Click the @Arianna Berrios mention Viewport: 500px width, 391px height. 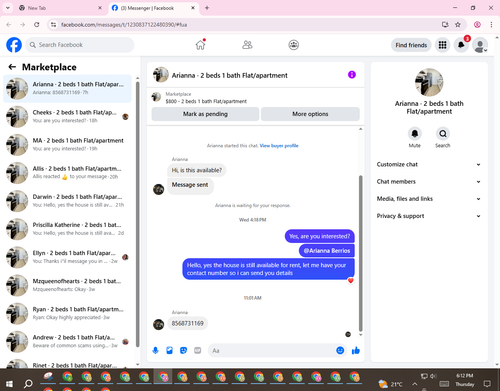pos(327,251)
